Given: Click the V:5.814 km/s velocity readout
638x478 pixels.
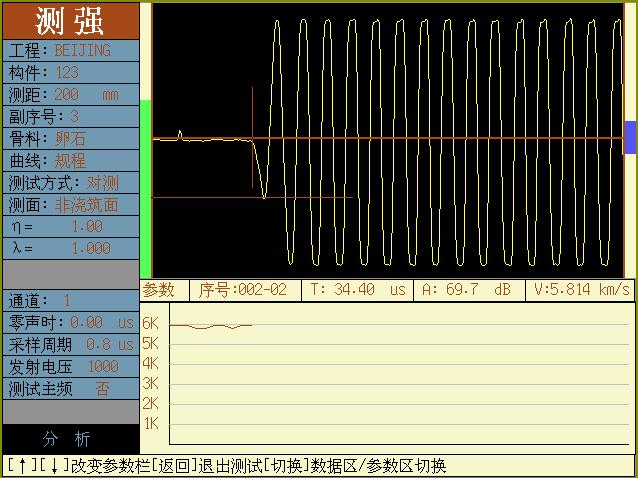Looking at the screenshot, I should pos(581,289).
